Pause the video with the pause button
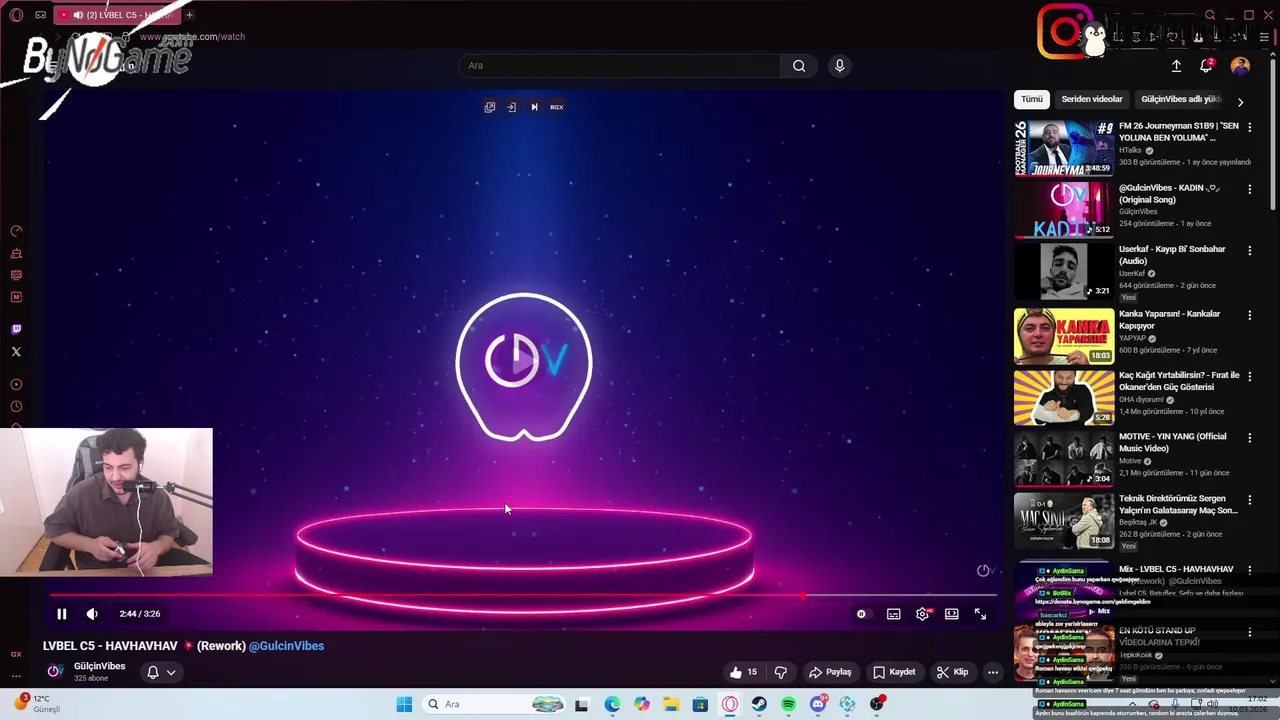 pos(61,614)
